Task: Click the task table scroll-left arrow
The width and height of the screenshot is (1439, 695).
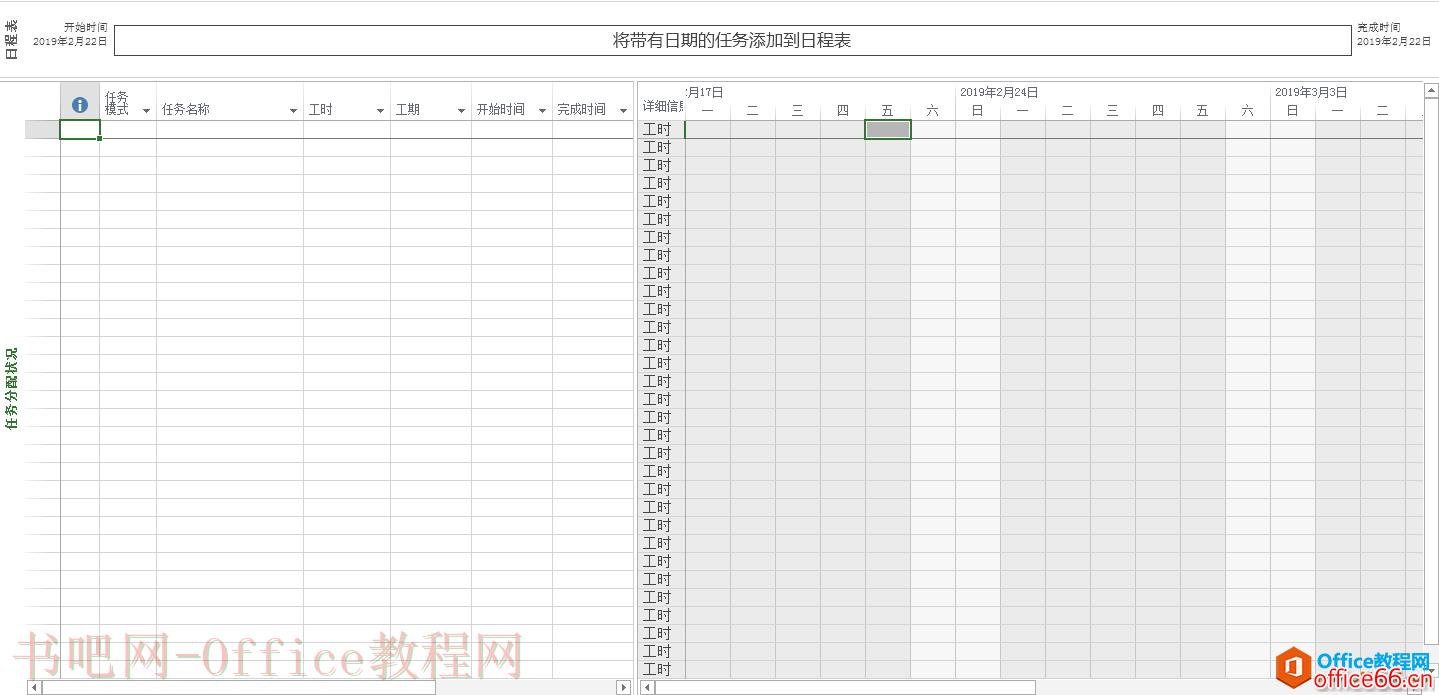Action: 34,687
